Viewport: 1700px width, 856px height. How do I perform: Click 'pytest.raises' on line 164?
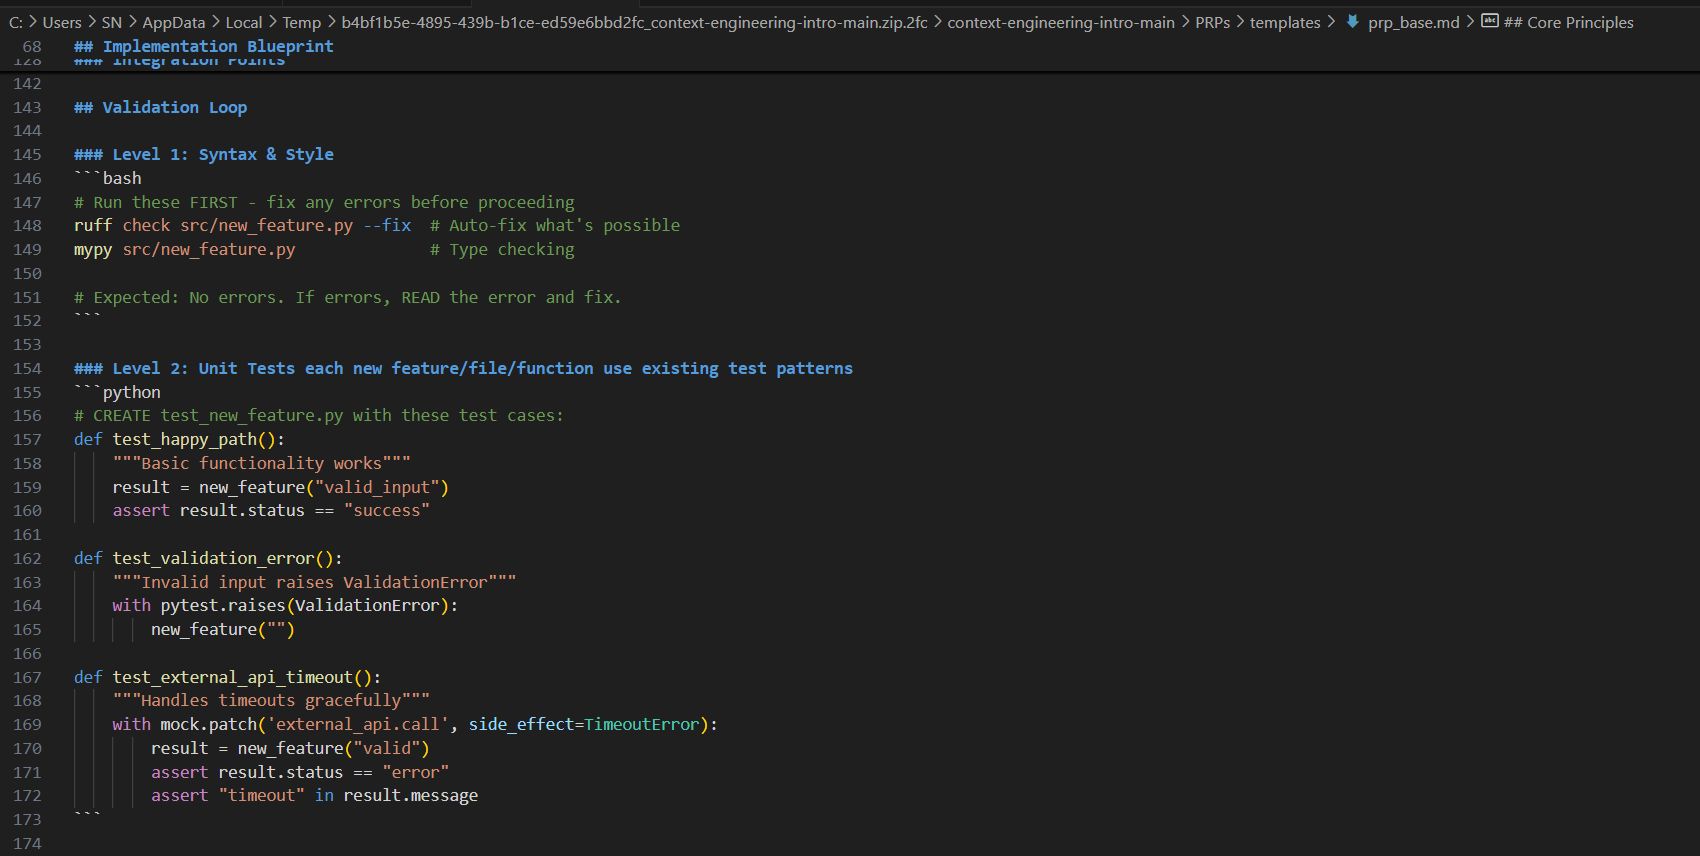click(x=223, y=605)
